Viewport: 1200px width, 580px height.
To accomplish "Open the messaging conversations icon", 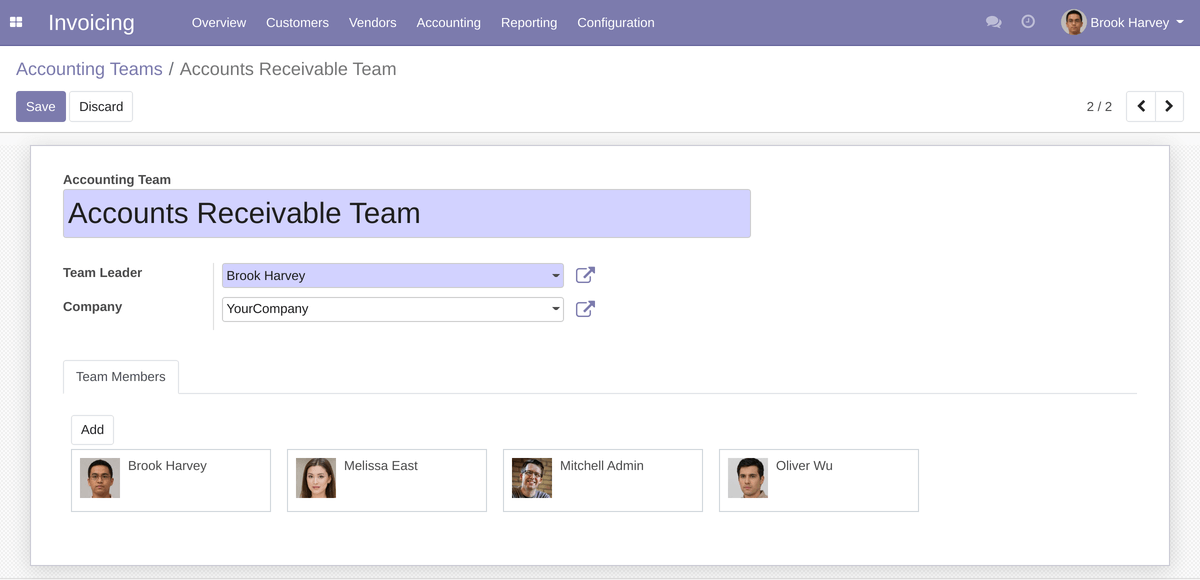I will 993,22.
